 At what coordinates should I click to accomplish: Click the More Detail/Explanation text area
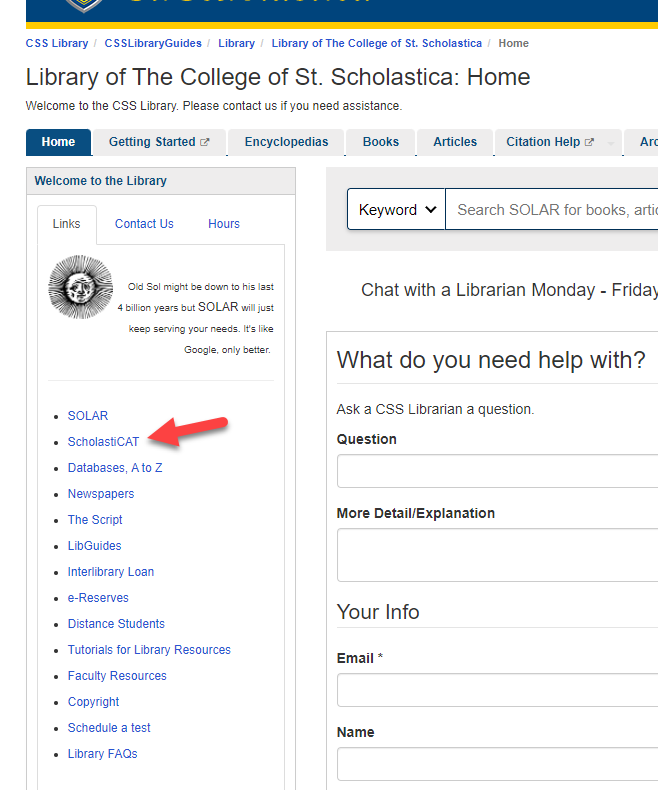coord(498,555)
